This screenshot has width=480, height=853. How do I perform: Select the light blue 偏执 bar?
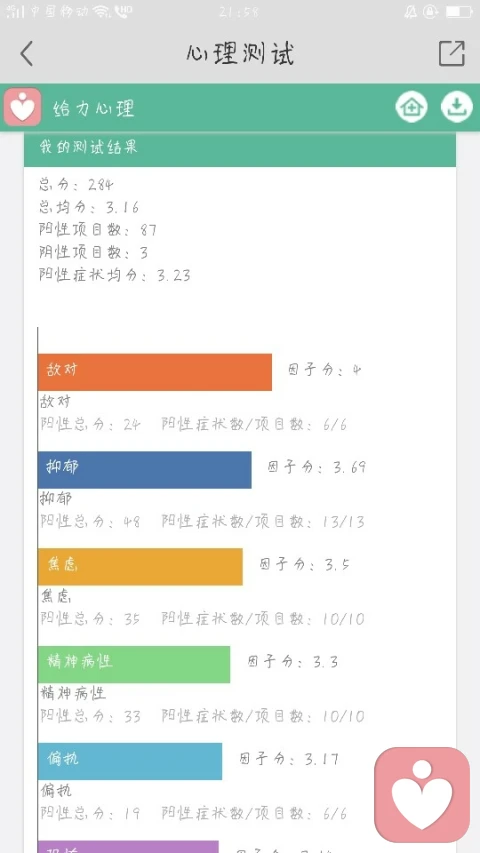130,762
